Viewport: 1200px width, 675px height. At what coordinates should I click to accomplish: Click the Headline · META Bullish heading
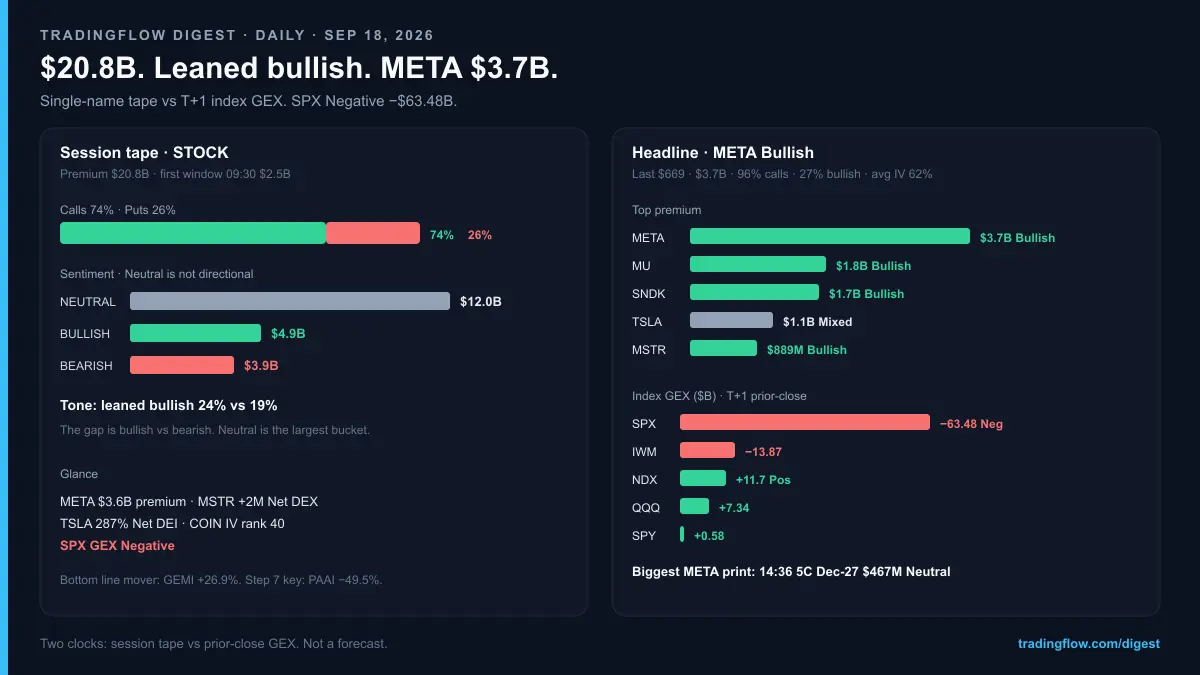(x=723, y=153)
